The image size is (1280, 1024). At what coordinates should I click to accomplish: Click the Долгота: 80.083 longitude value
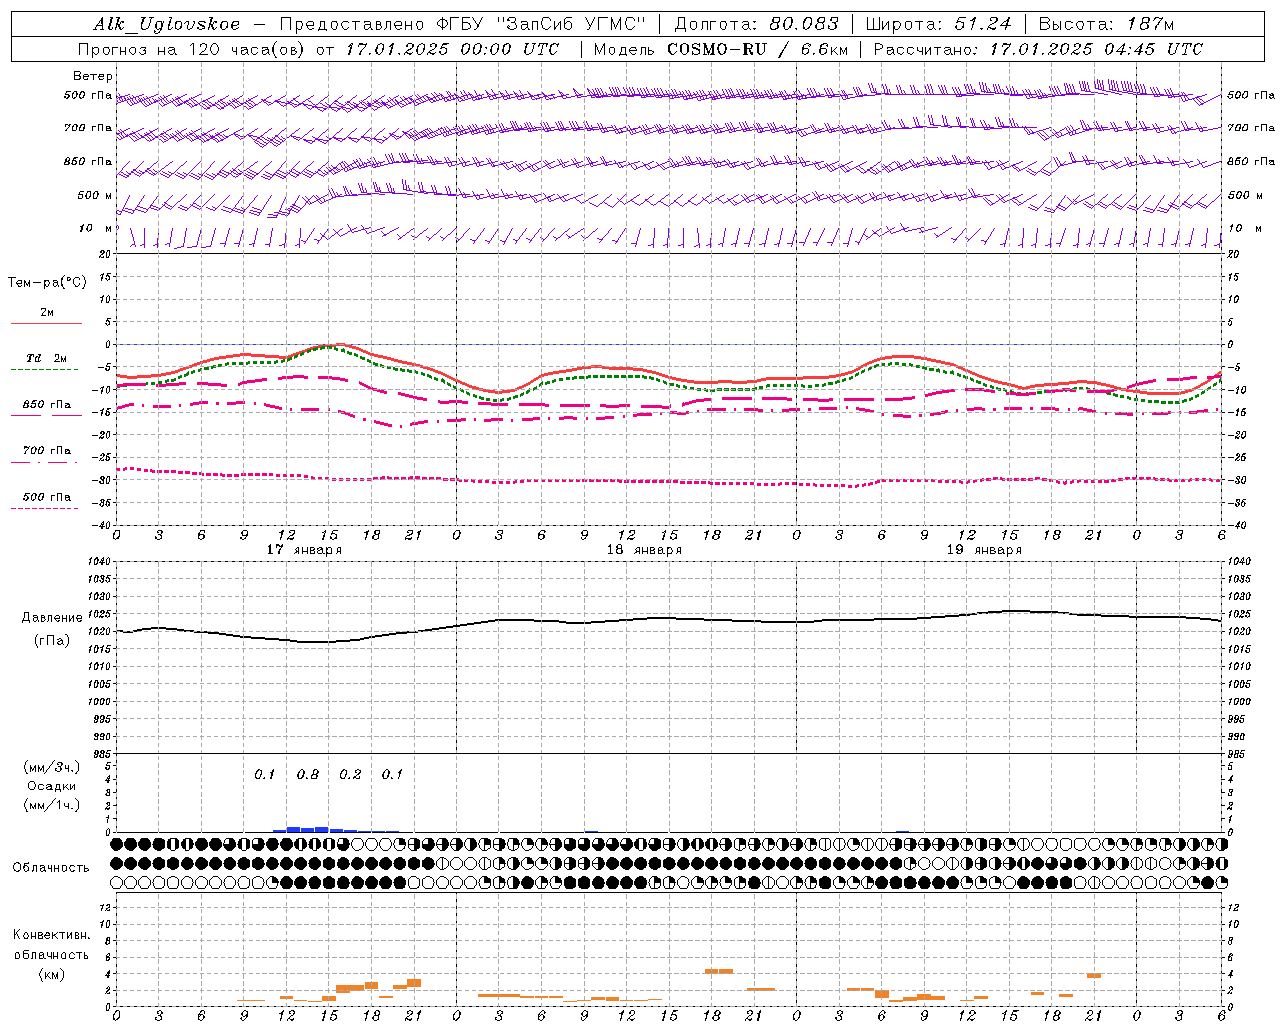click(x=756, y=24)
